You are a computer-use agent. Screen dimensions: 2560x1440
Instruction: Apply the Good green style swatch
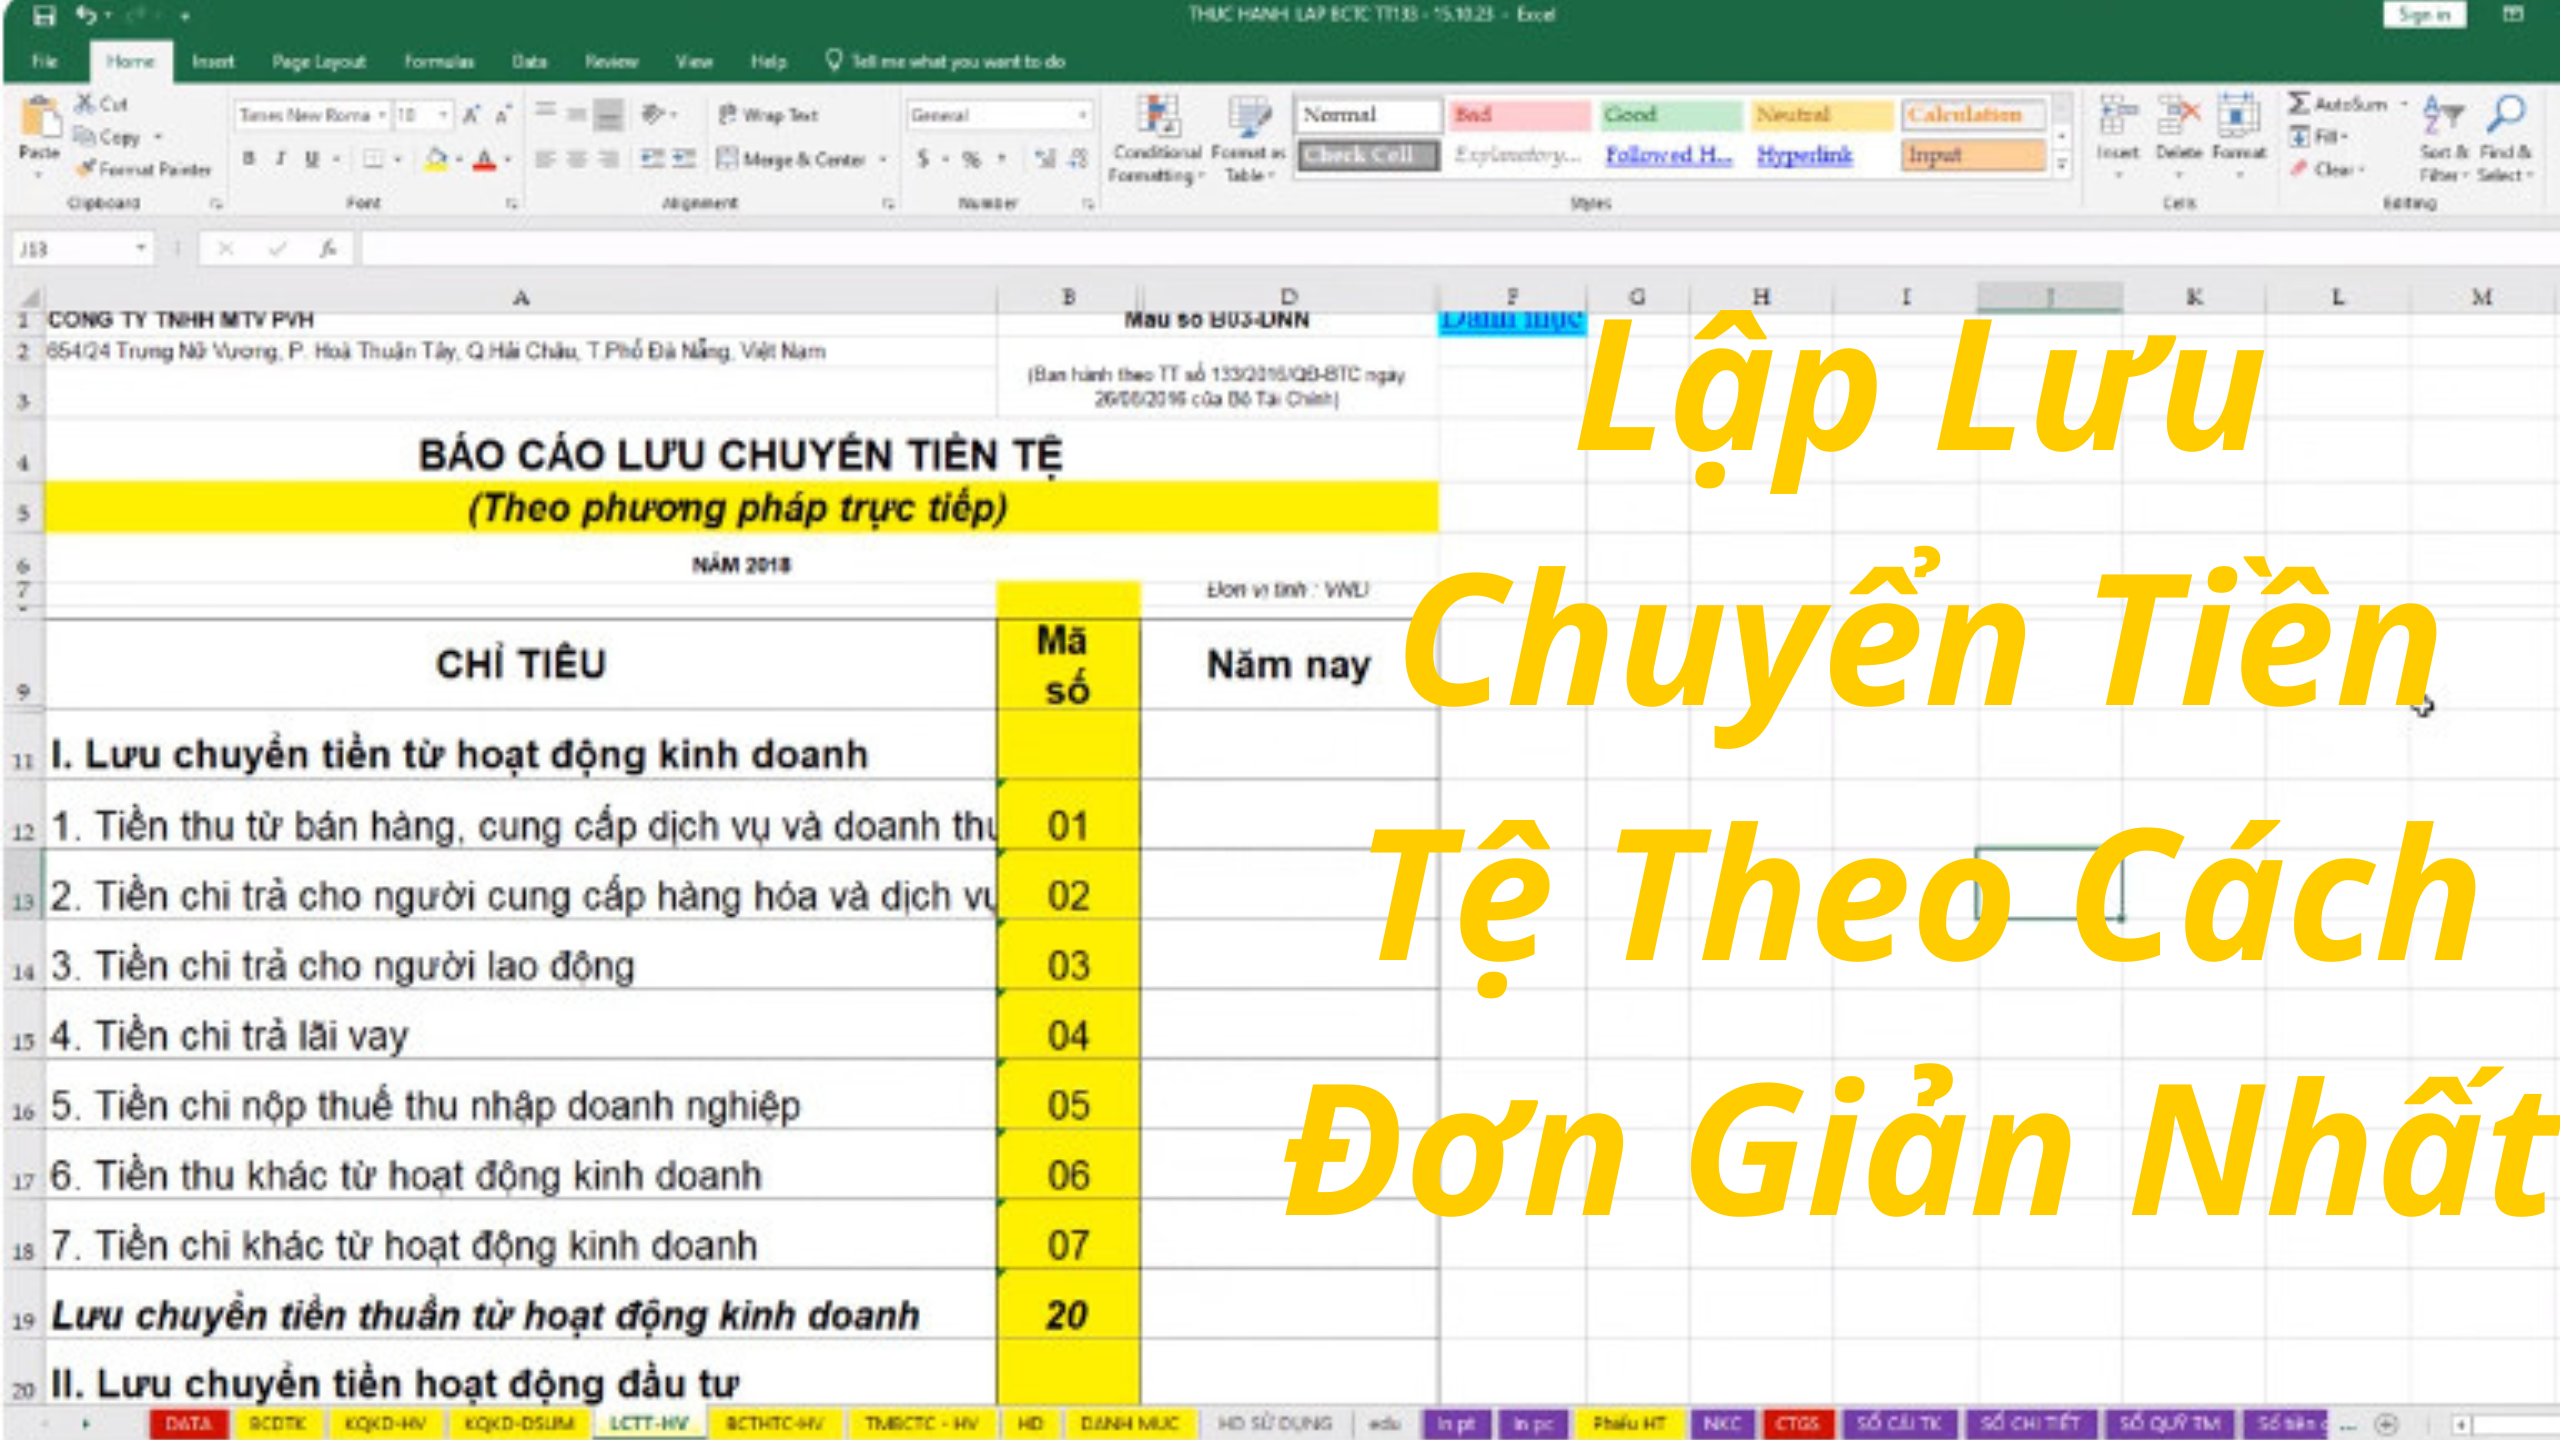1669,115
